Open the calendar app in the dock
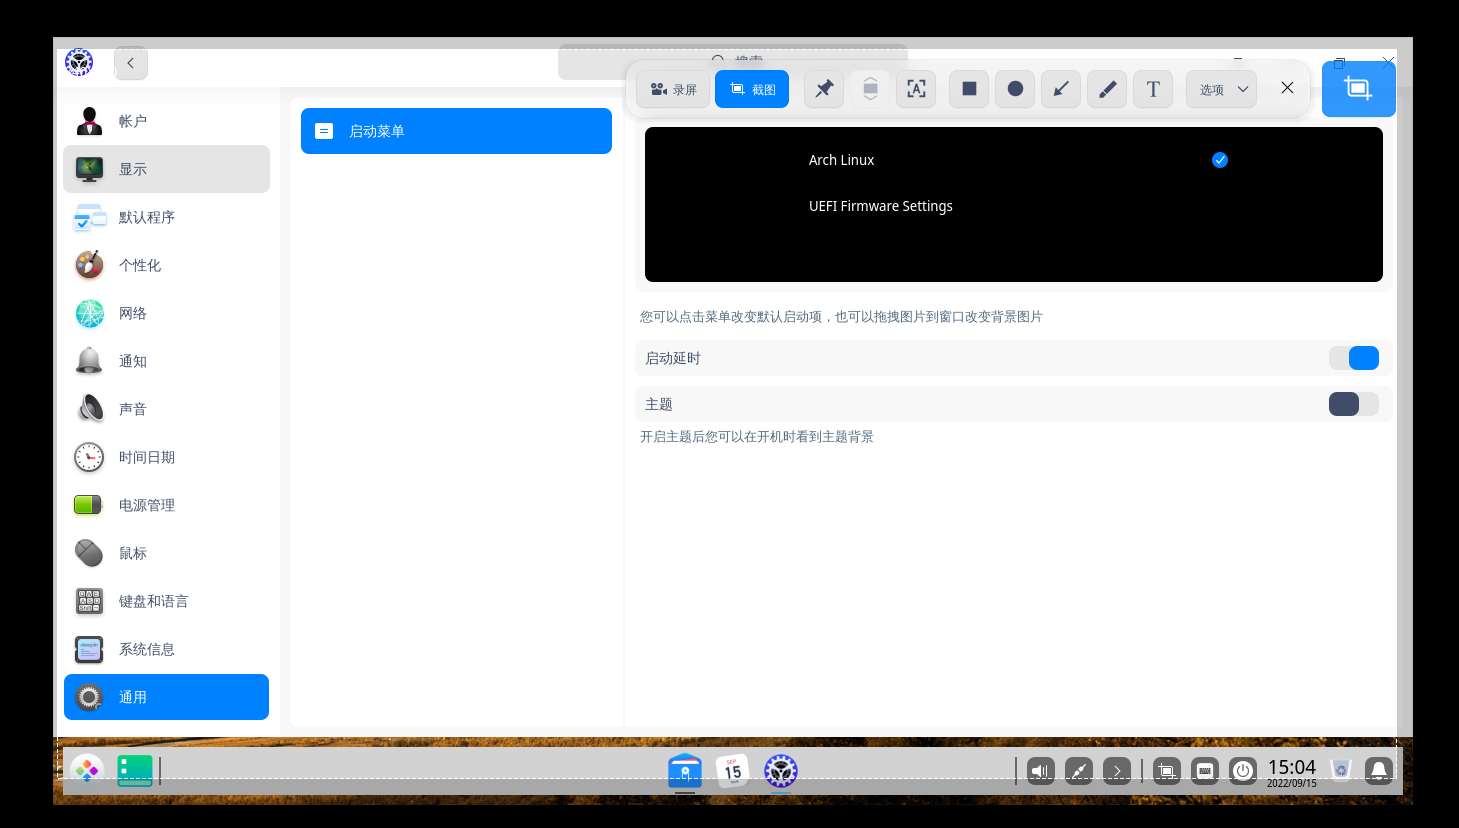 (x=733, y=770)
